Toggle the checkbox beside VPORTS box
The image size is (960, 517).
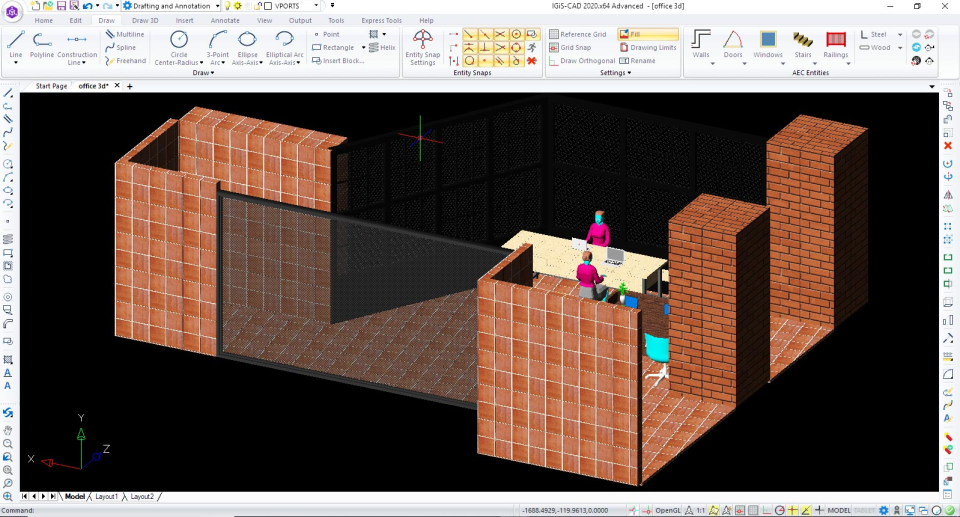point(268,6)
